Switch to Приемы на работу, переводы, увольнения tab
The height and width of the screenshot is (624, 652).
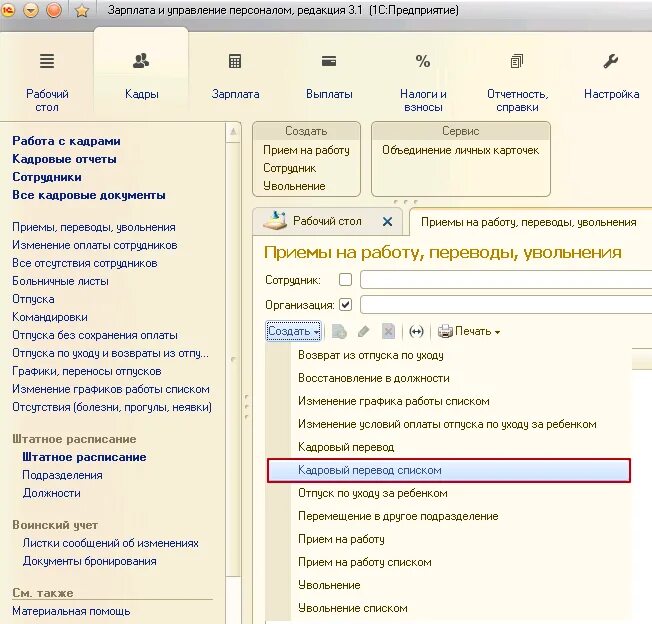[x=529, y=222]
